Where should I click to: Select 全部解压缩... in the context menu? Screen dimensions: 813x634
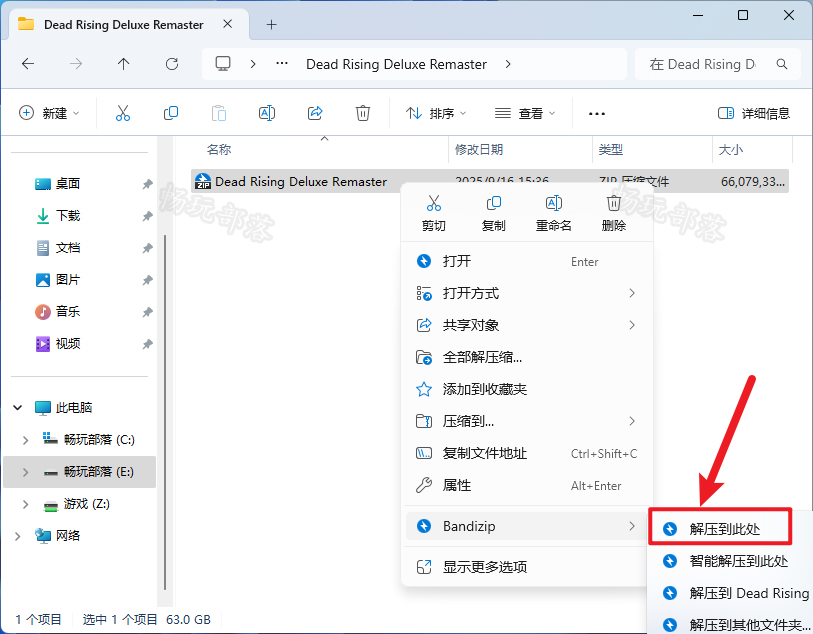point(527,357)
